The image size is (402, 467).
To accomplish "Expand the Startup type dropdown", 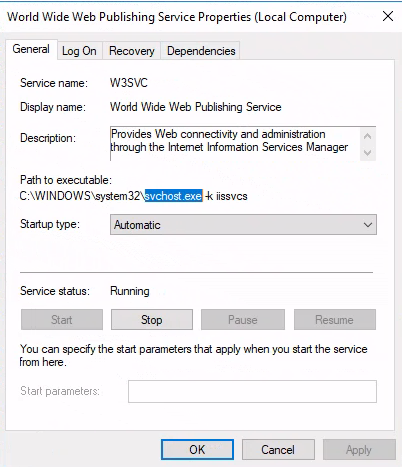I will point(243,225).
